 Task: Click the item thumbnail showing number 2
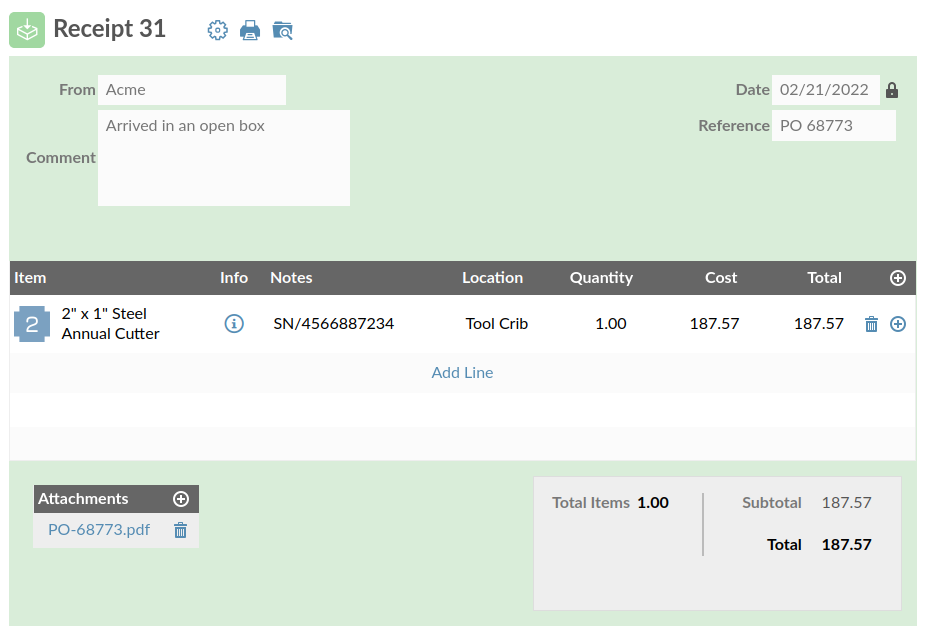pyautogui.click(x=32, y=324)
